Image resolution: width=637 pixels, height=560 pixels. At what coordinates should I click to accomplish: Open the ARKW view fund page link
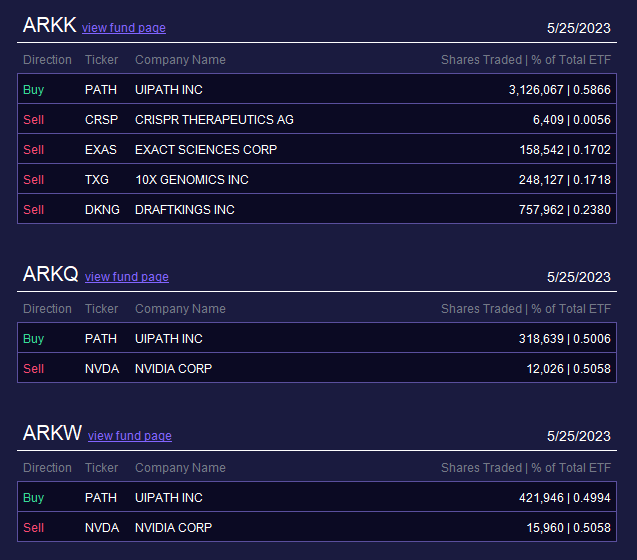(130, 436)
